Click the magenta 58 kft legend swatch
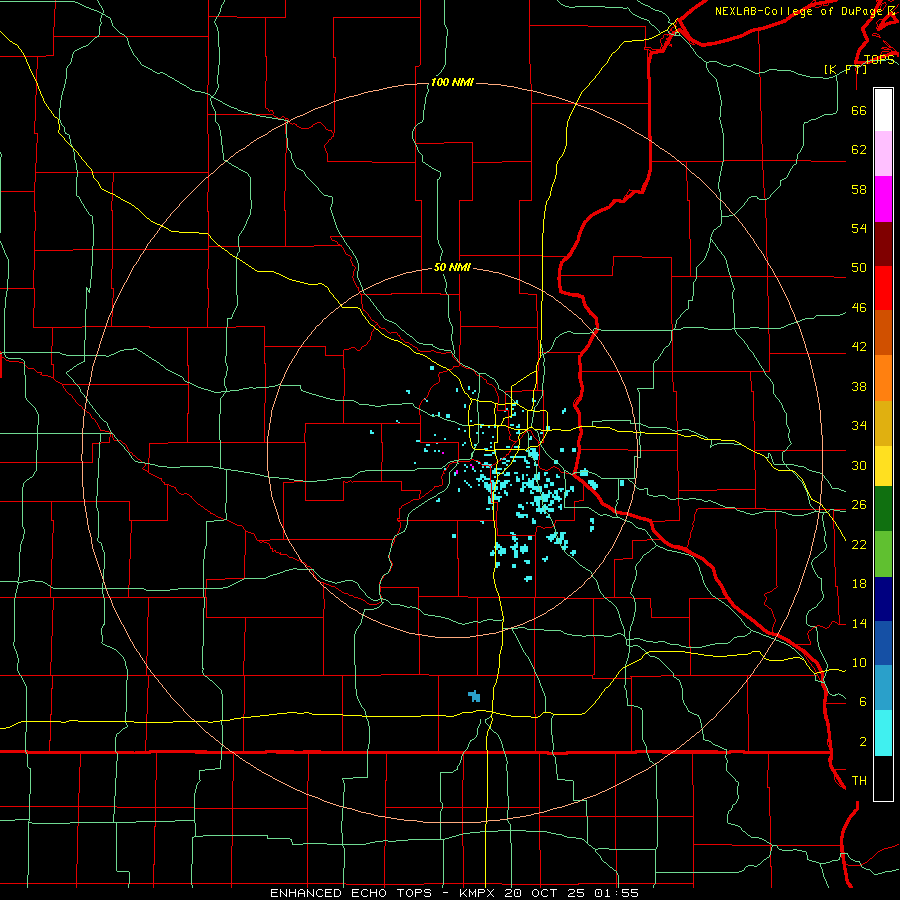Viewport: 900px width, 900px height. click(883, 199)
